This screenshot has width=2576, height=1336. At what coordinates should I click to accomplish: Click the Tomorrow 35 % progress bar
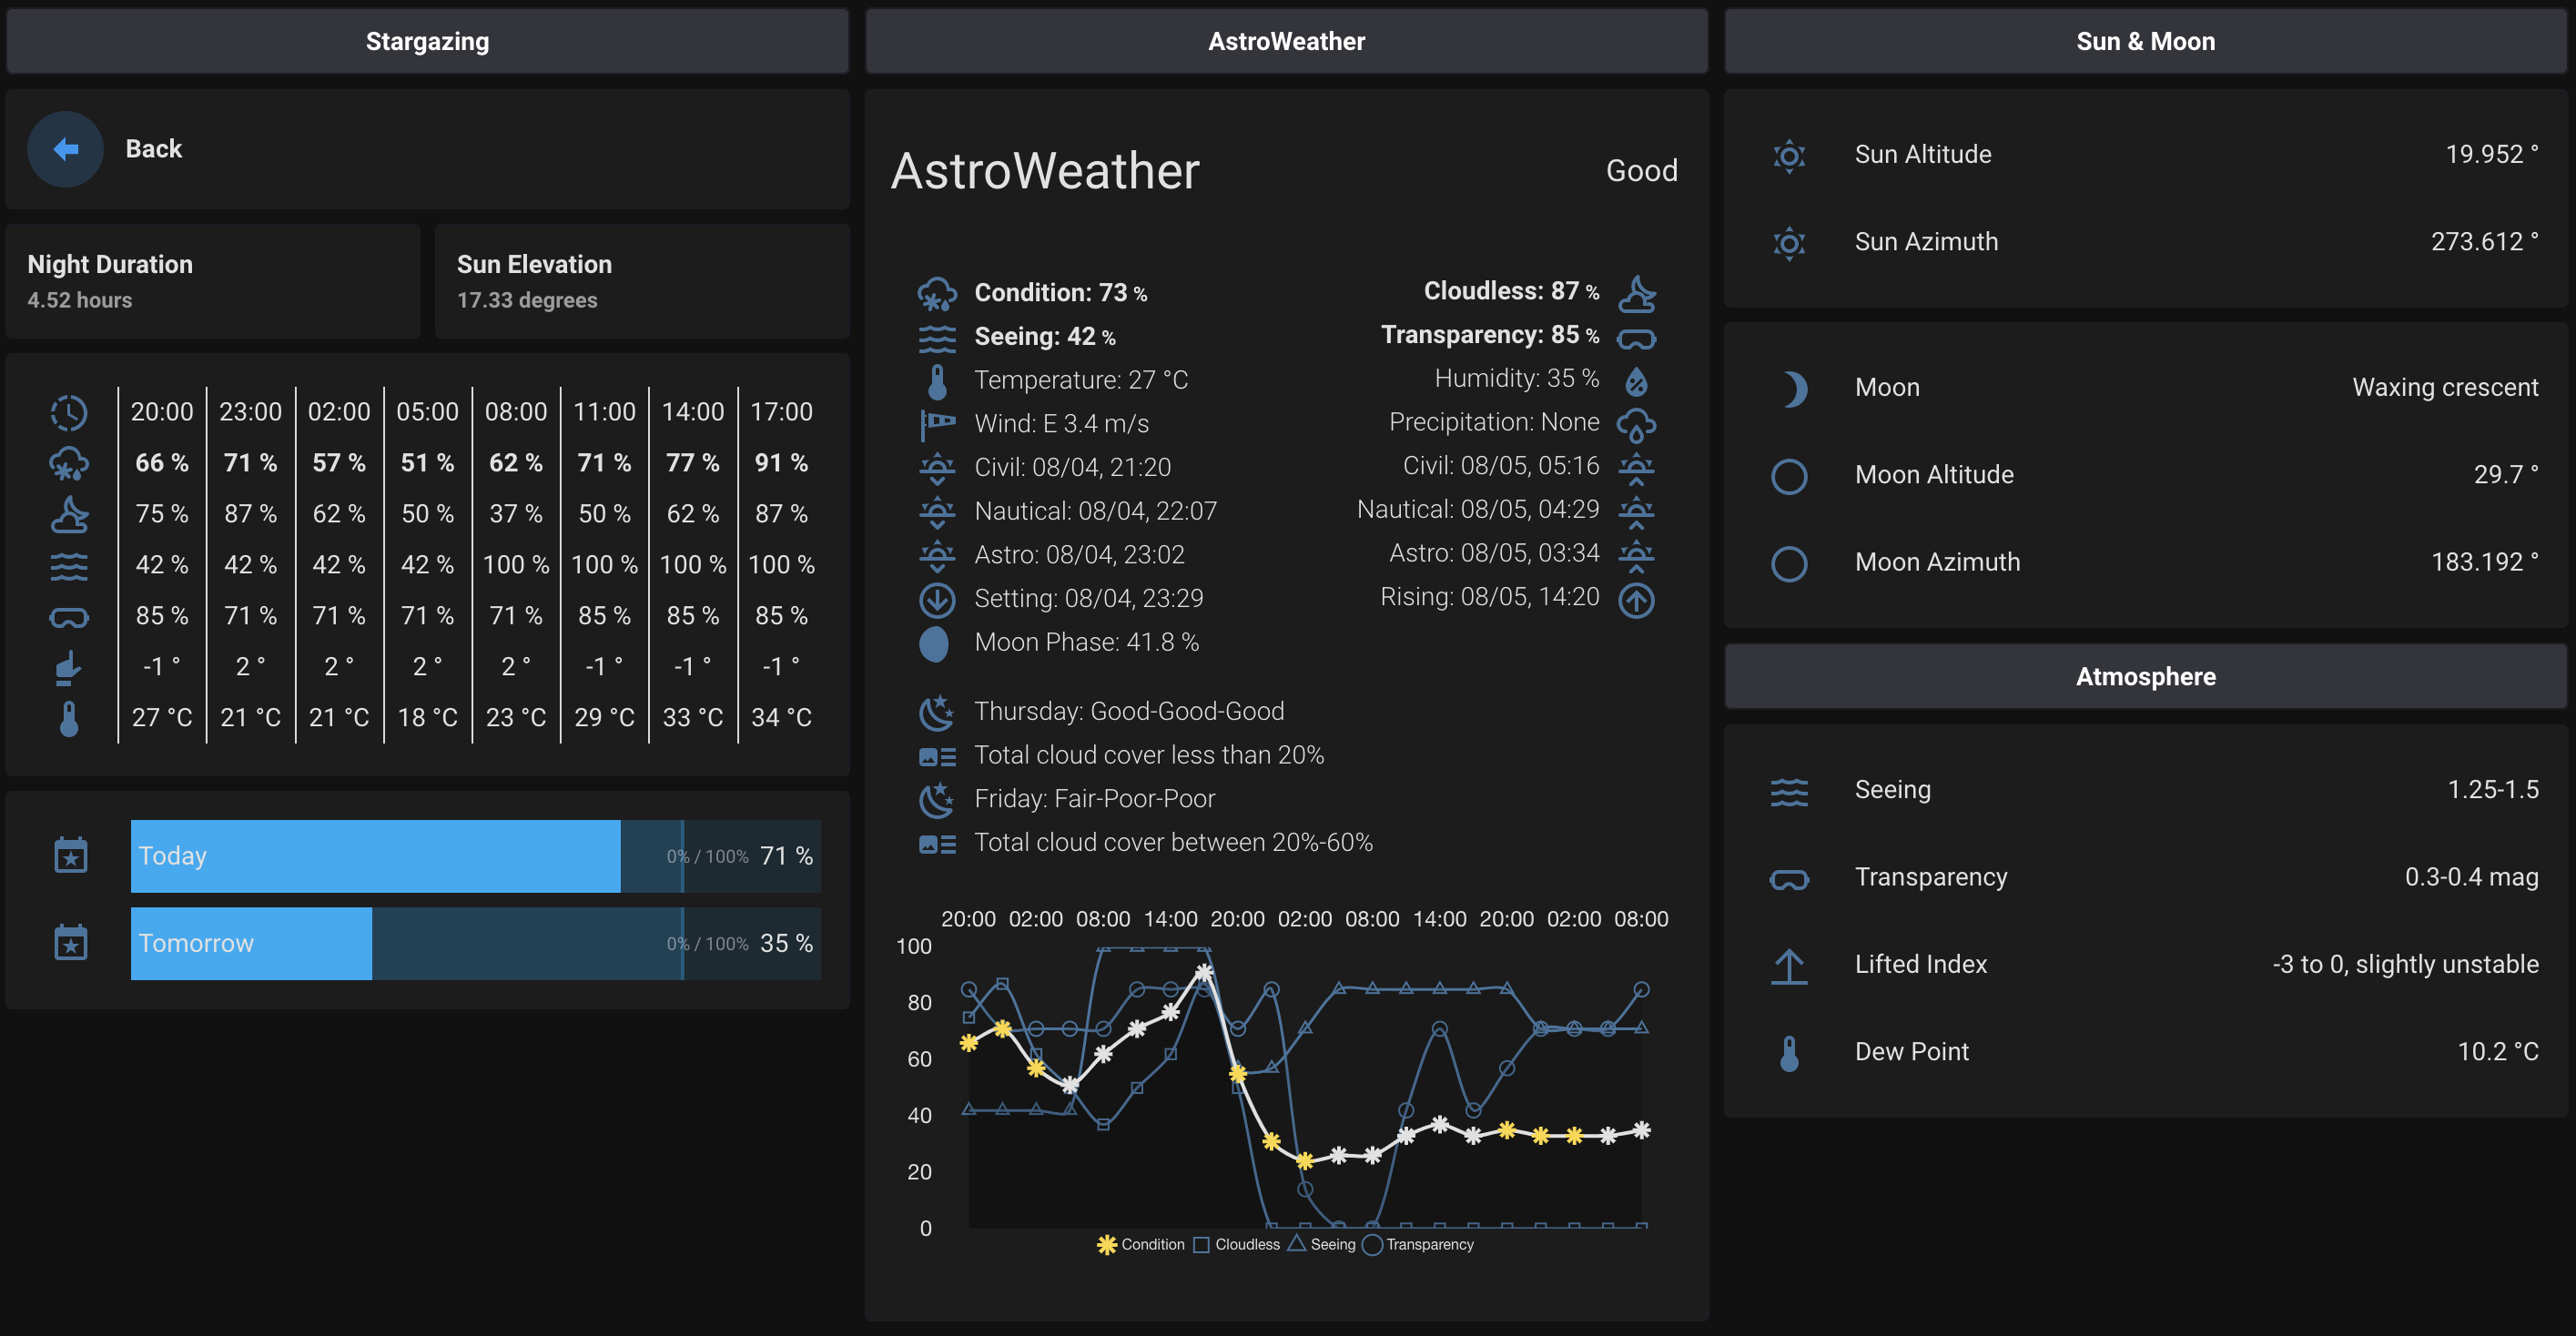[475, 943]
